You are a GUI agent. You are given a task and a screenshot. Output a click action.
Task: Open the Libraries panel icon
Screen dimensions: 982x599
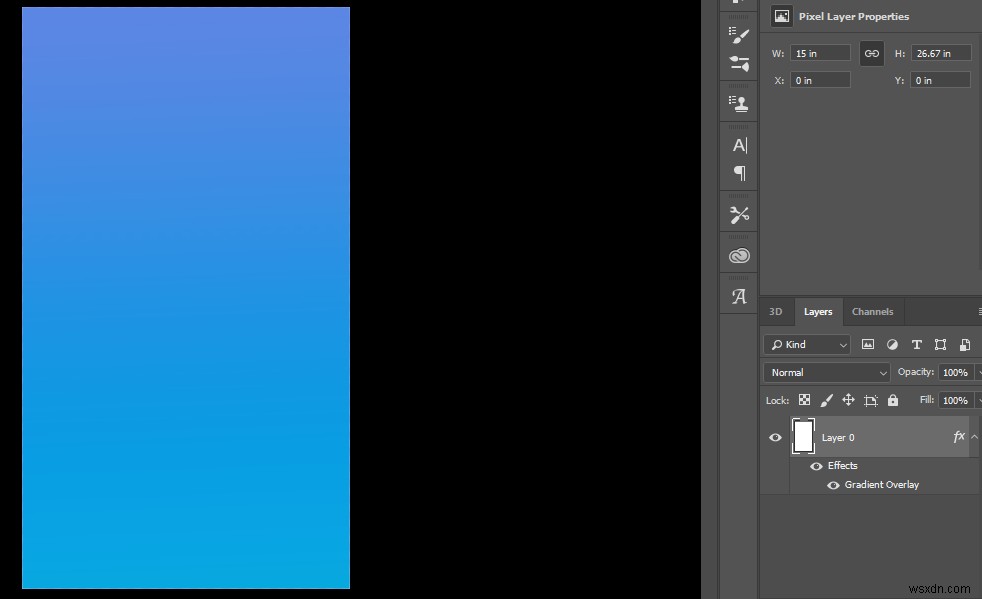pyautogui.click(x=739, y=254)
